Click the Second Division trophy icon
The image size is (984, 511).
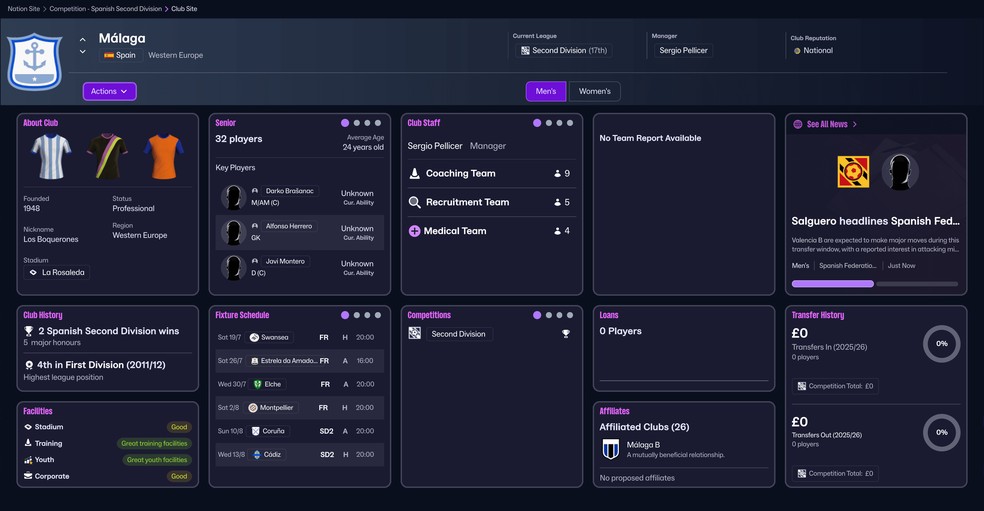click(x=566, y=334)
